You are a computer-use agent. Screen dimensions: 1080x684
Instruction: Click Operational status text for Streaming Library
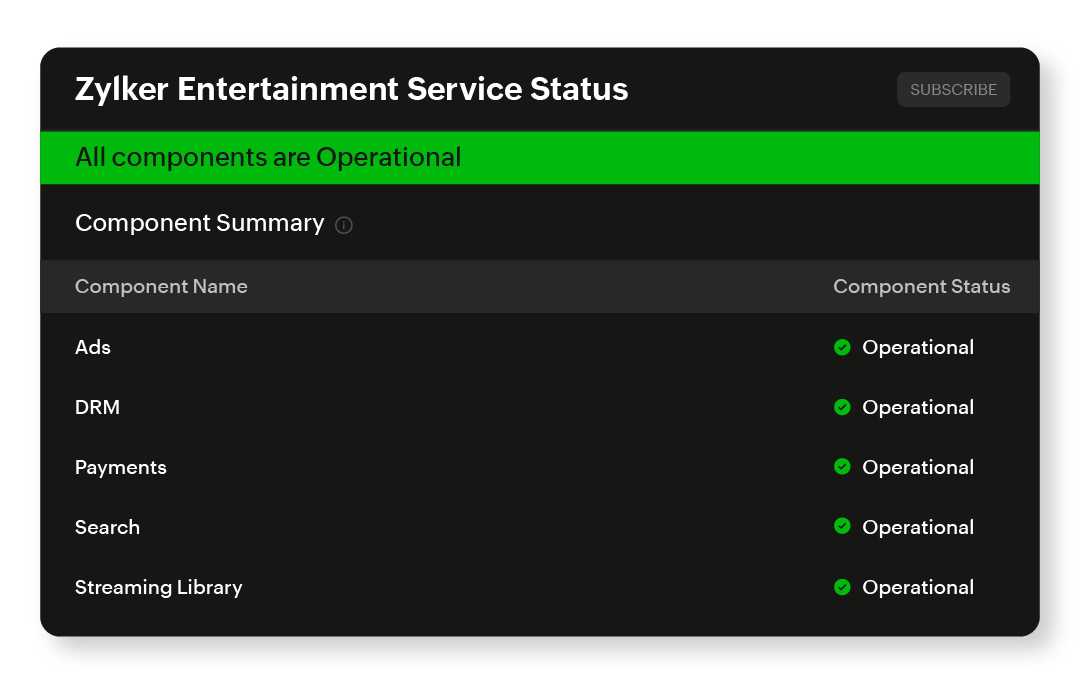click(917, 587)
